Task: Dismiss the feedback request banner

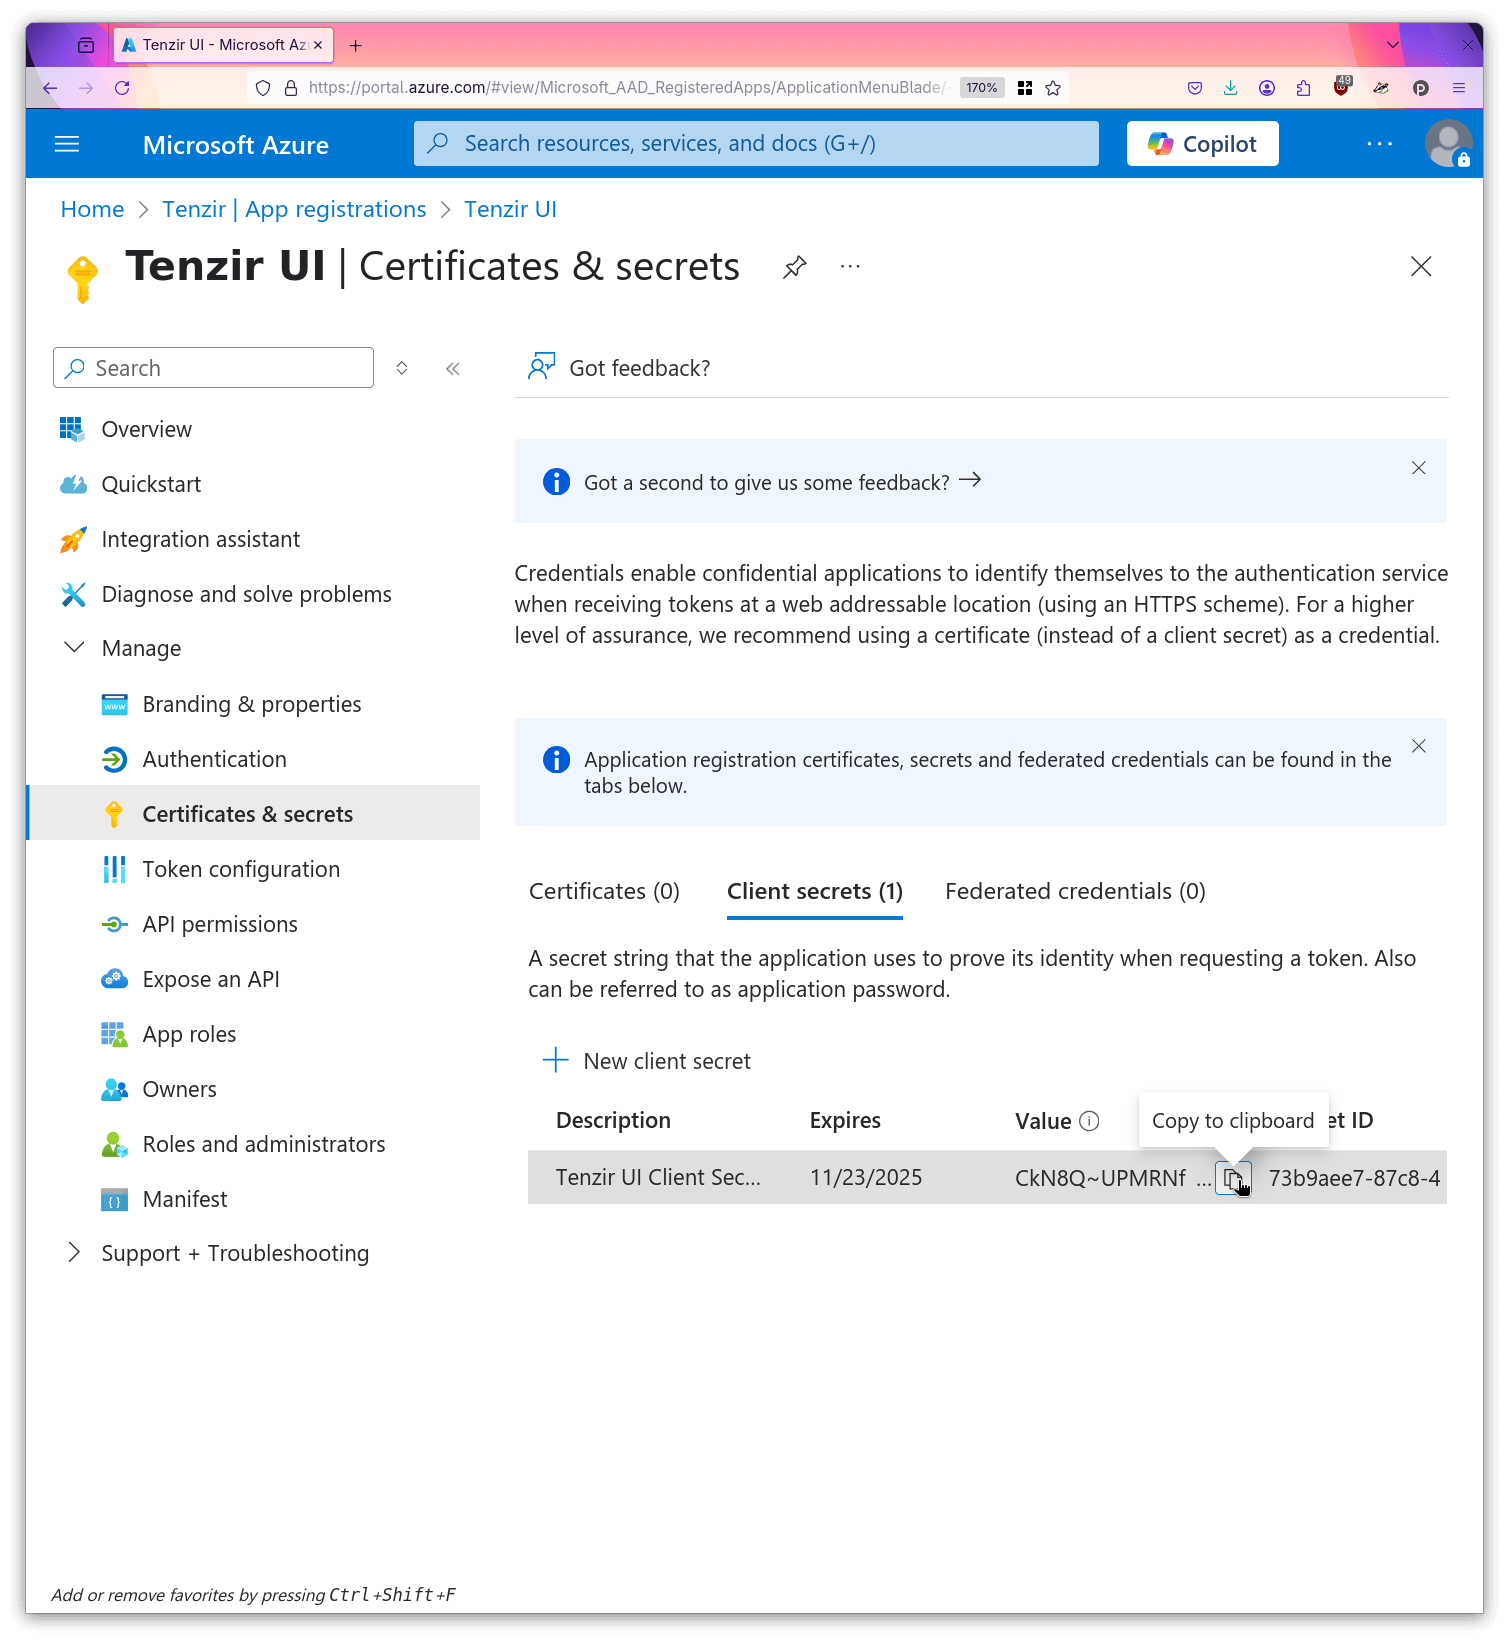Action: click(1418, 468)
